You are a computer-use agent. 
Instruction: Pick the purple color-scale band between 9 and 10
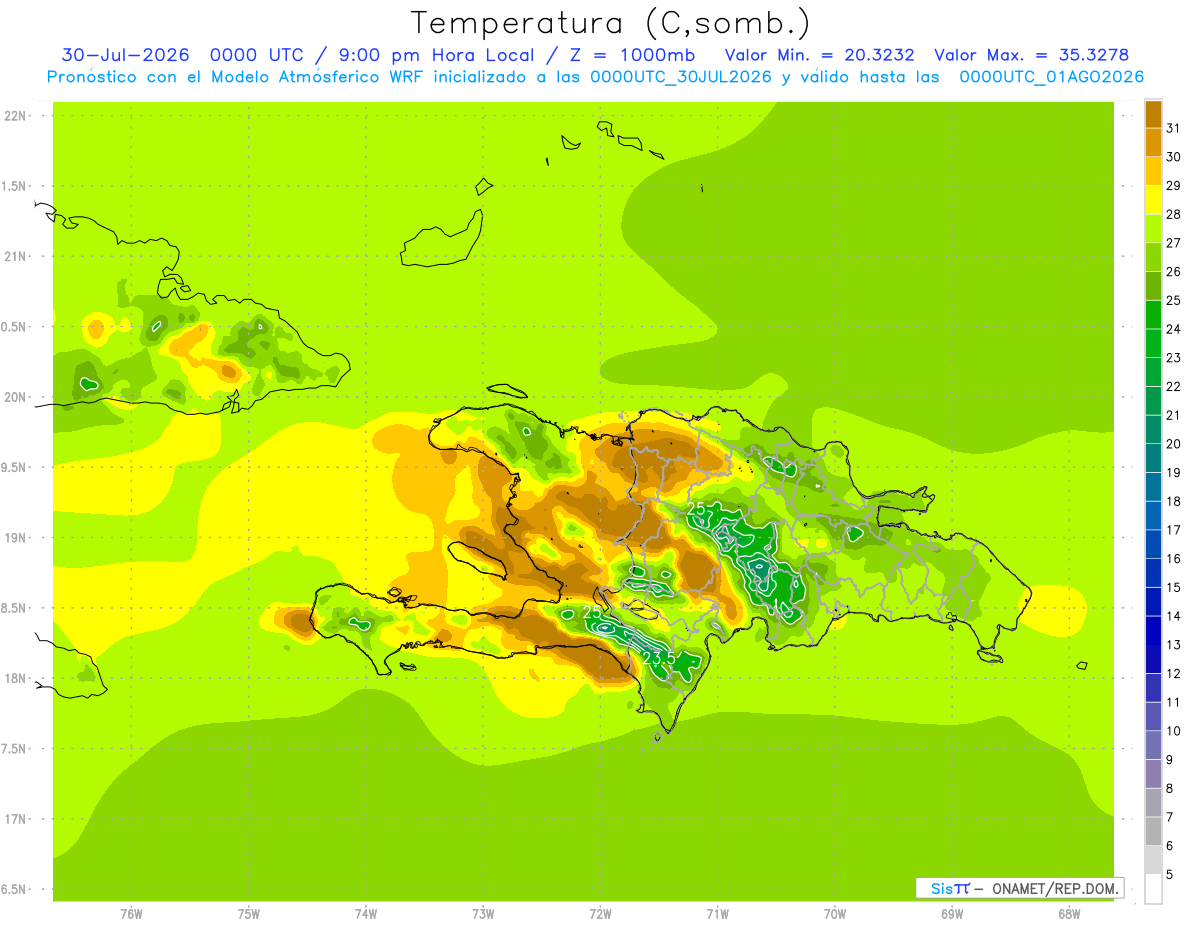click(1153, 746)
